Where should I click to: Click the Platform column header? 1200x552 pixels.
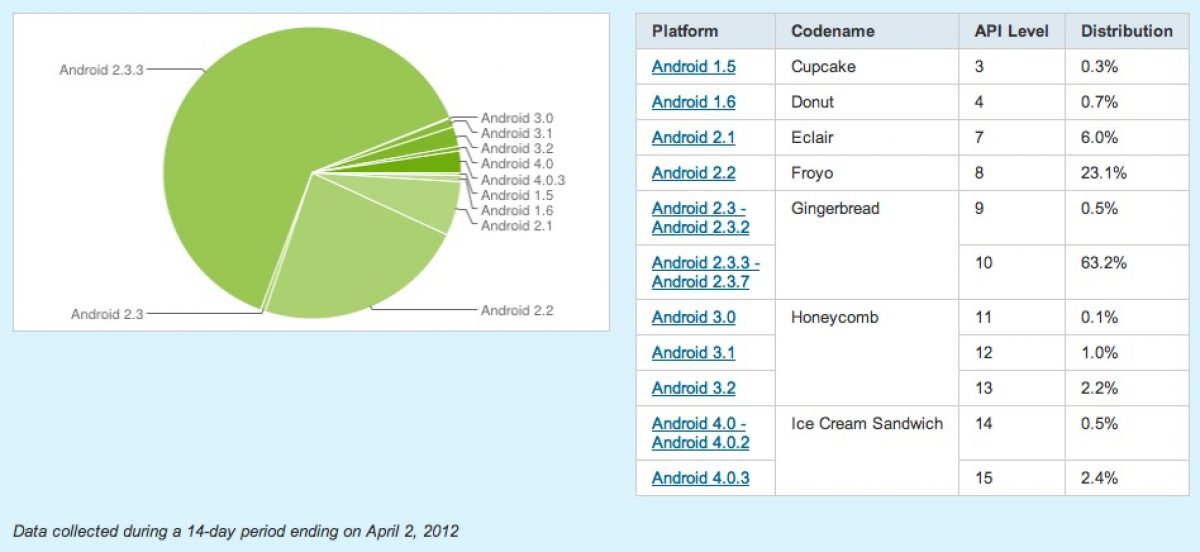[685, 31]
